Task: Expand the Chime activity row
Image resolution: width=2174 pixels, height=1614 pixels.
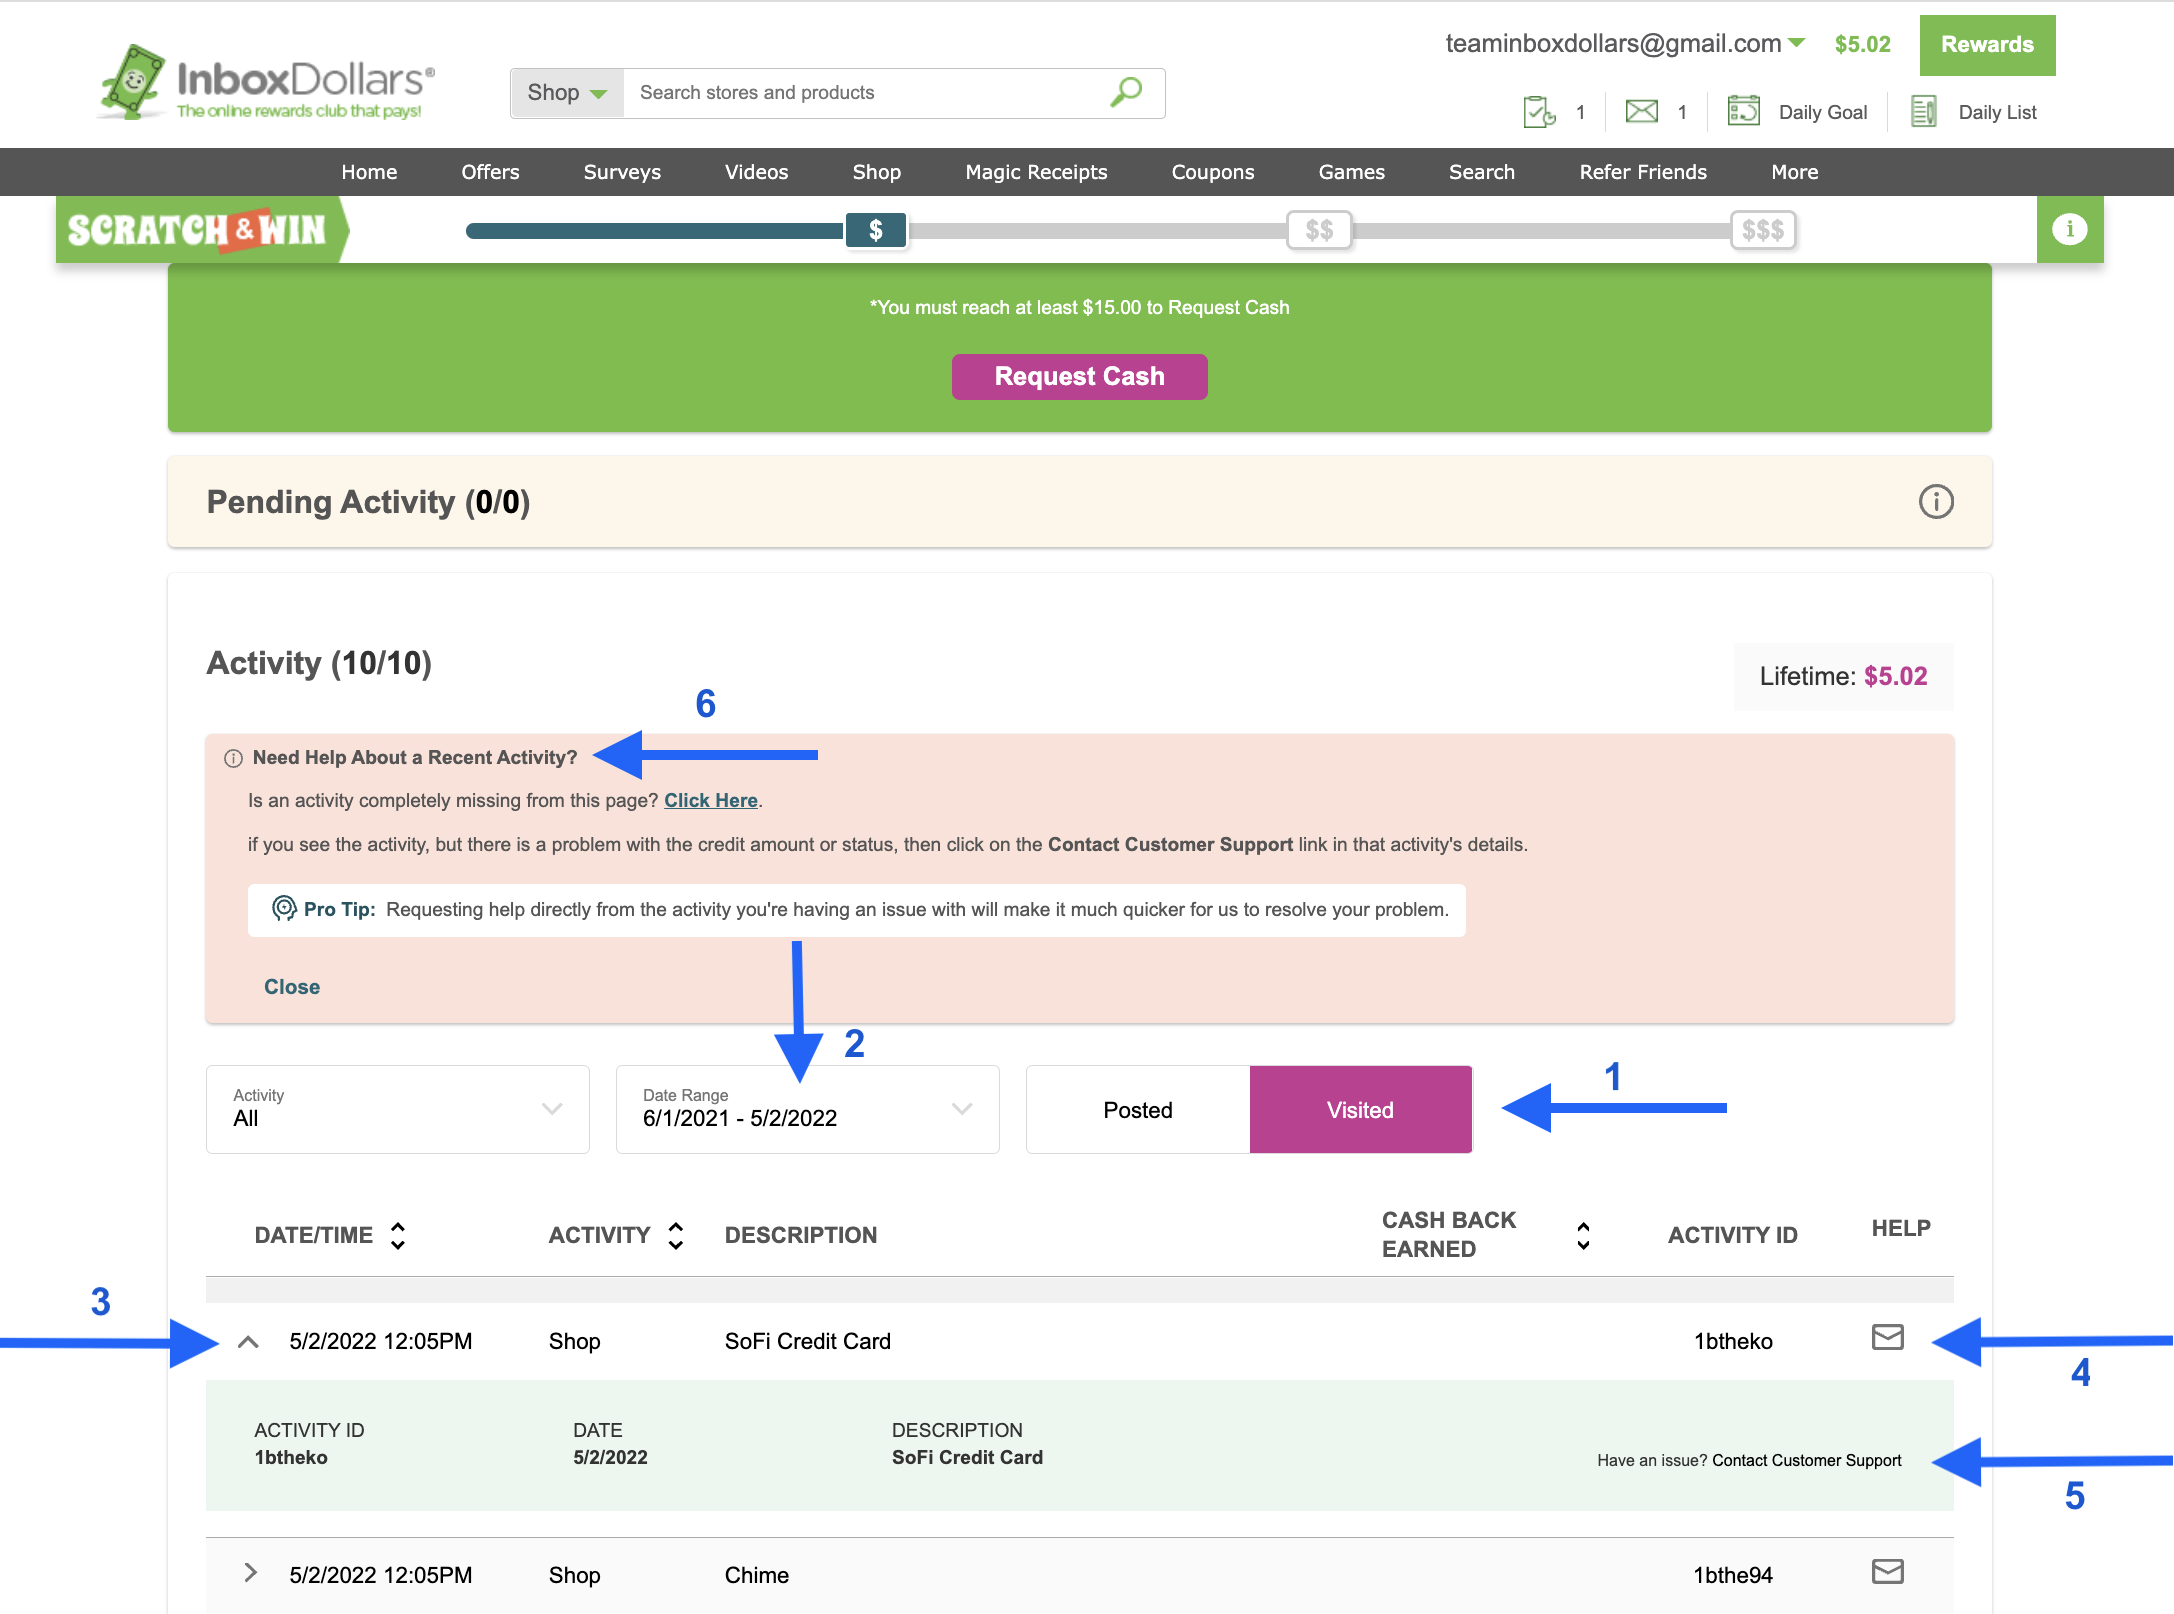Action: pos(250,1573)
